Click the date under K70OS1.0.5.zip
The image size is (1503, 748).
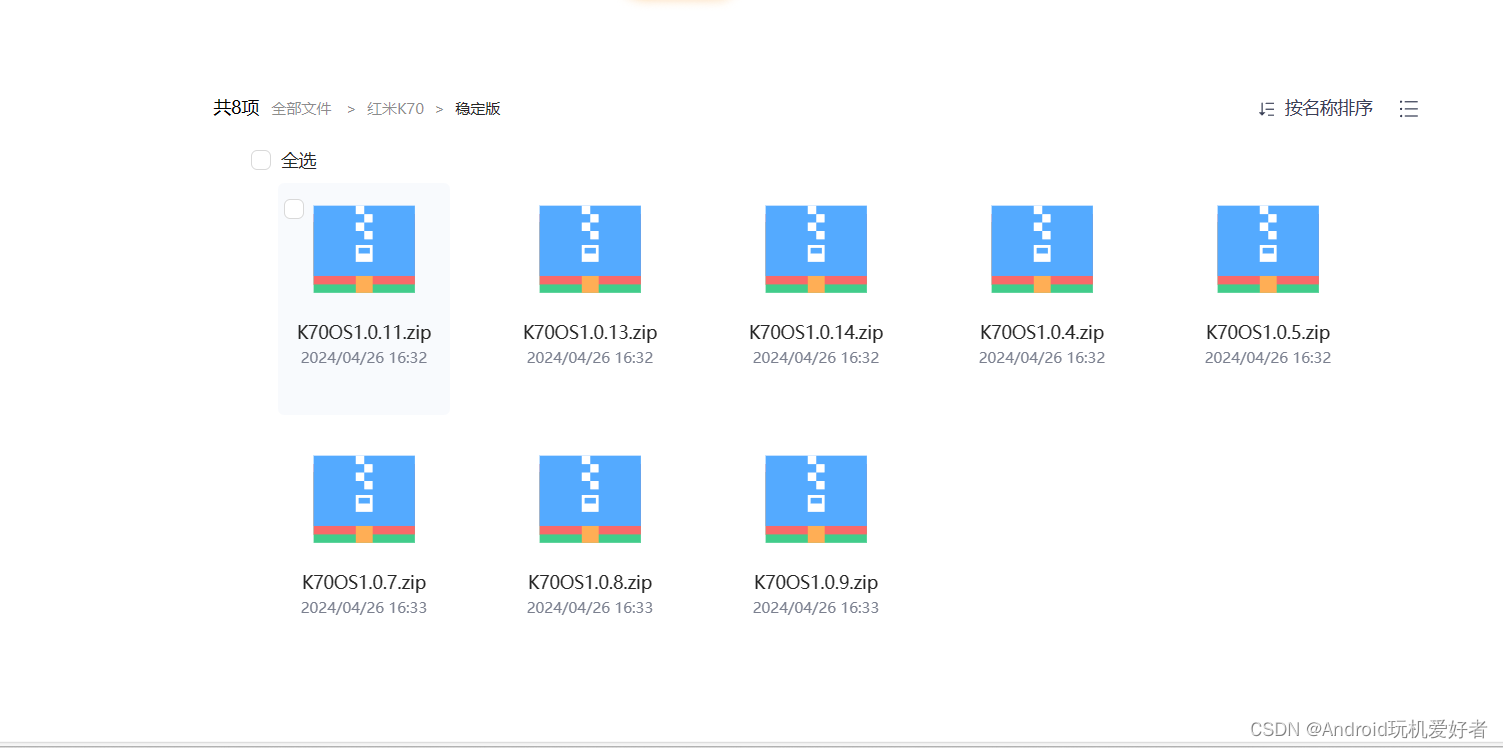pyautogui.click(x=1268, y=358)
